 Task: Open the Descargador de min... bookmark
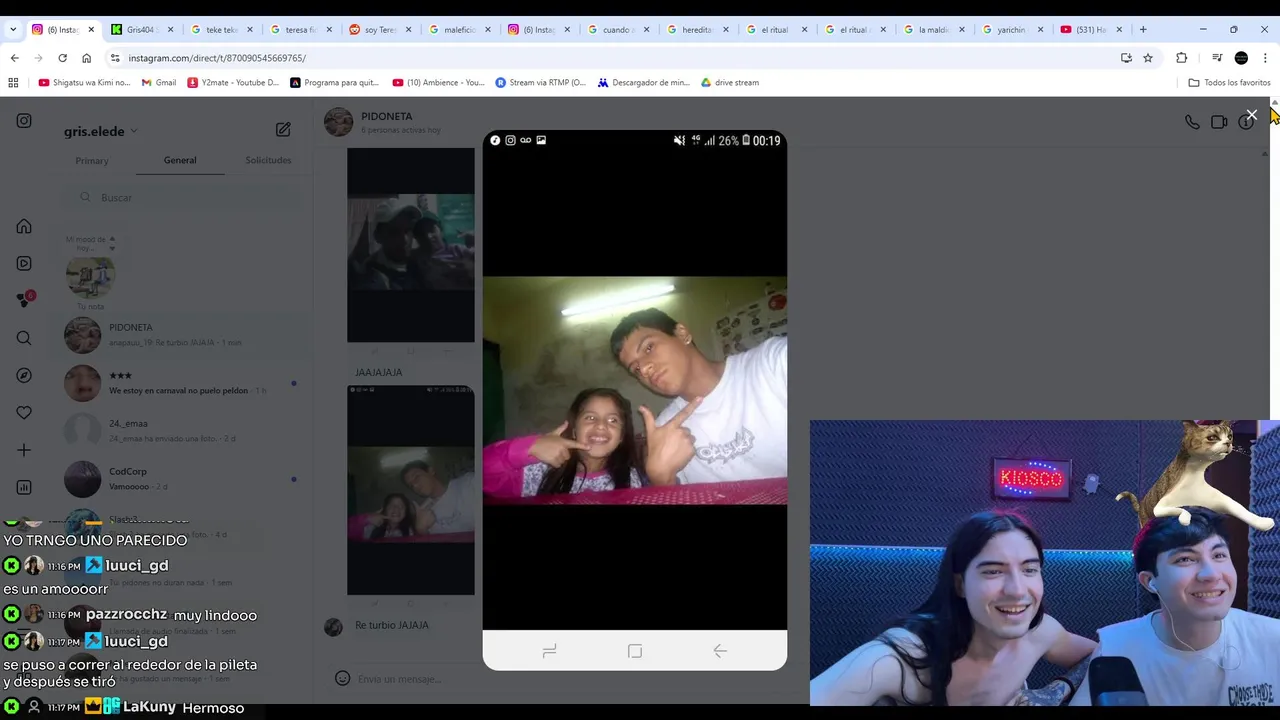(643, 83)
